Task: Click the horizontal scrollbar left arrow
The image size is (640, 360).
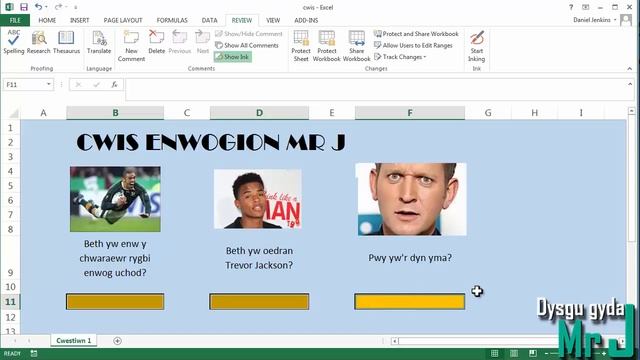Action: point(395,341)
